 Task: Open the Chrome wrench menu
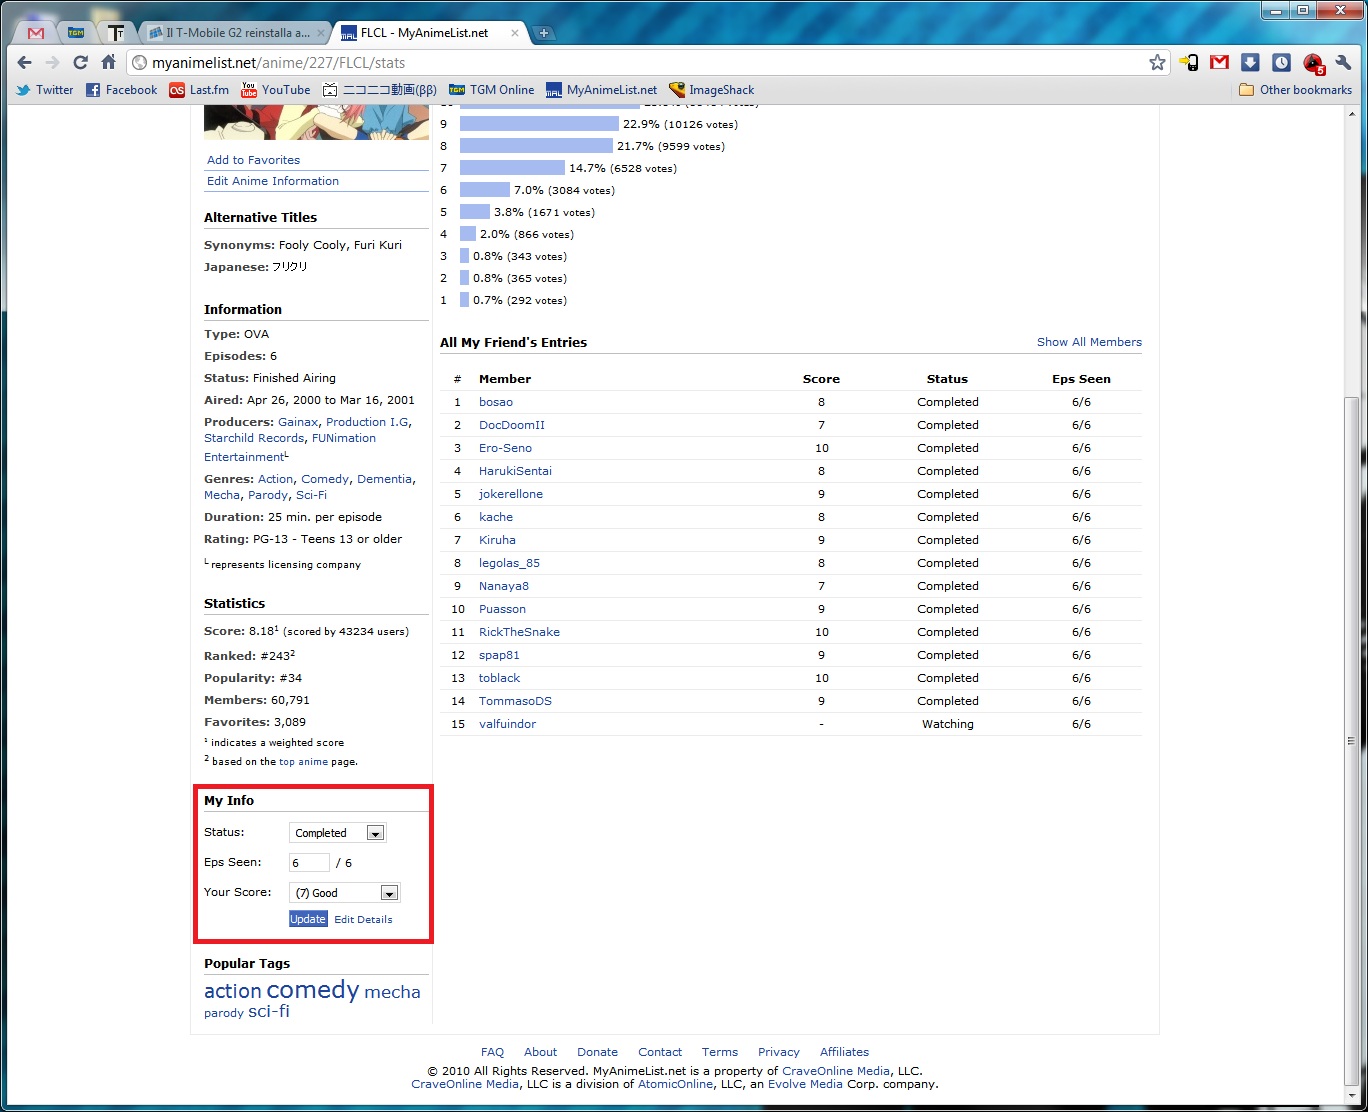pyautogui.click(x=1343, y=62)
